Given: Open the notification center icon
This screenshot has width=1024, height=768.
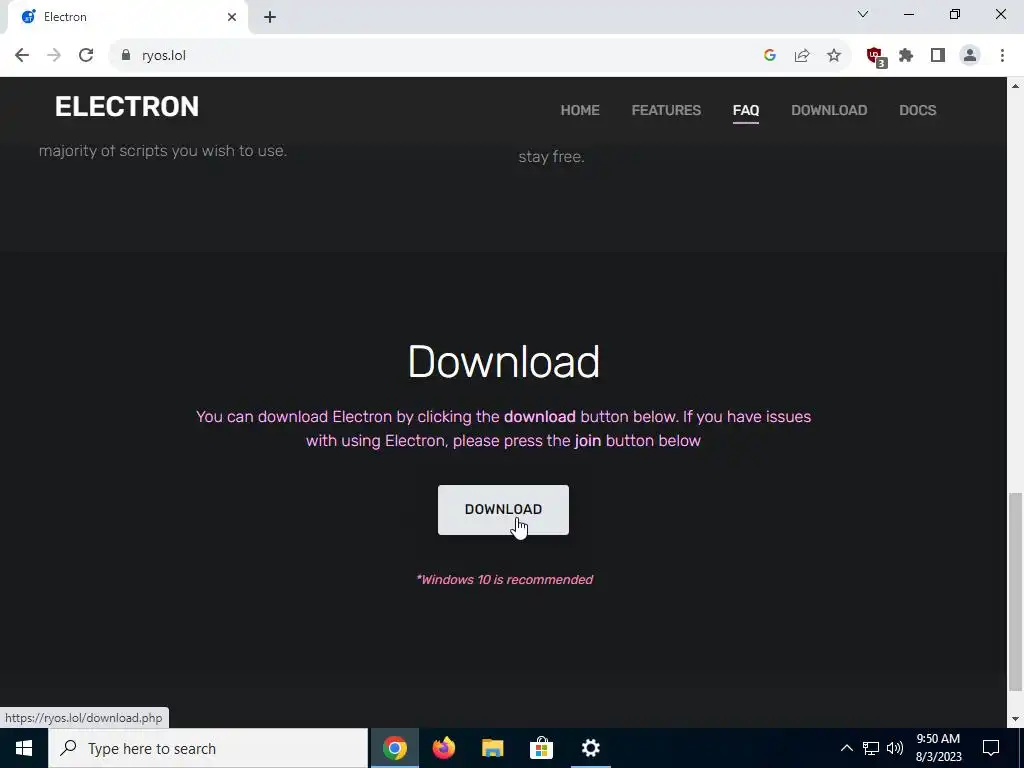Looking at the screenshot, I should [x=991, y=748].
